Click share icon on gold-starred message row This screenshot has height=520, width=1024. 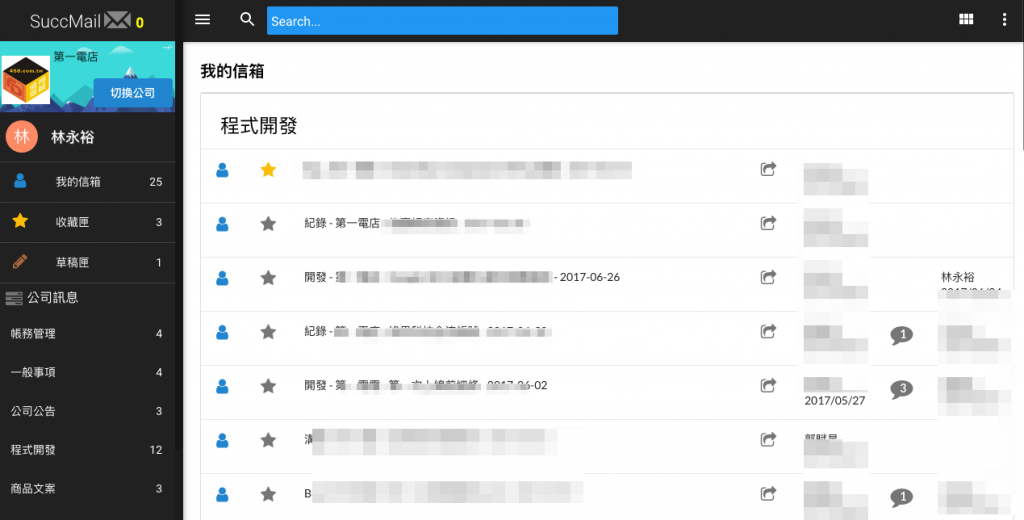pyautogui.click(x=768, y=169)
